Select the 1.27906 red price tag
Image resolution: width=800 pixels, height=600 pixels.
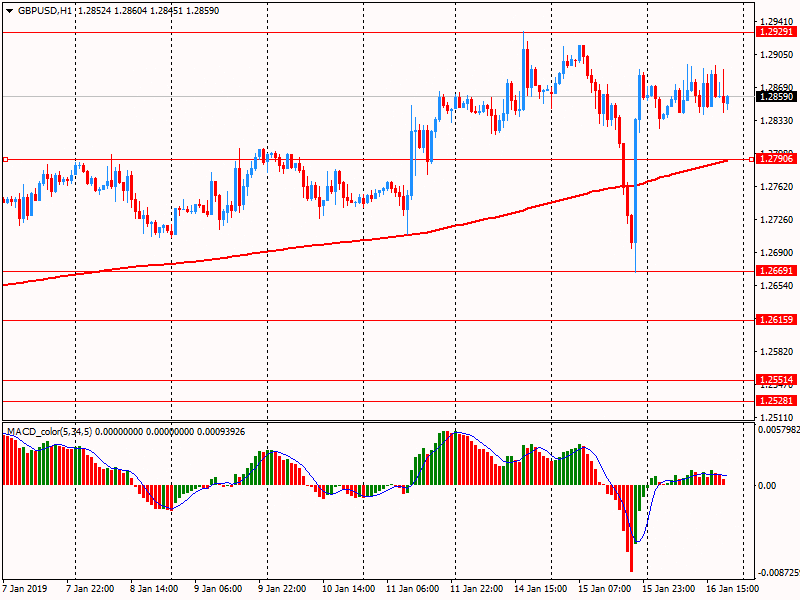tap(776, 159)
